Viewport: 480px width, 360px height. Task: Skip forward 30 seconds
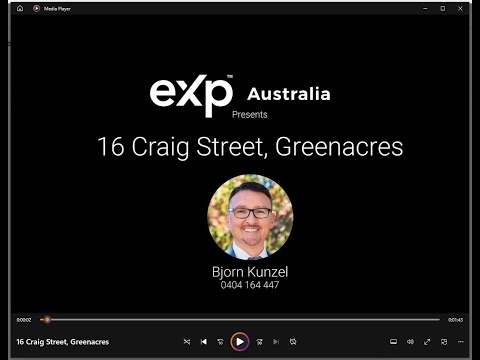pyautogui.click(x=259, y=342)
